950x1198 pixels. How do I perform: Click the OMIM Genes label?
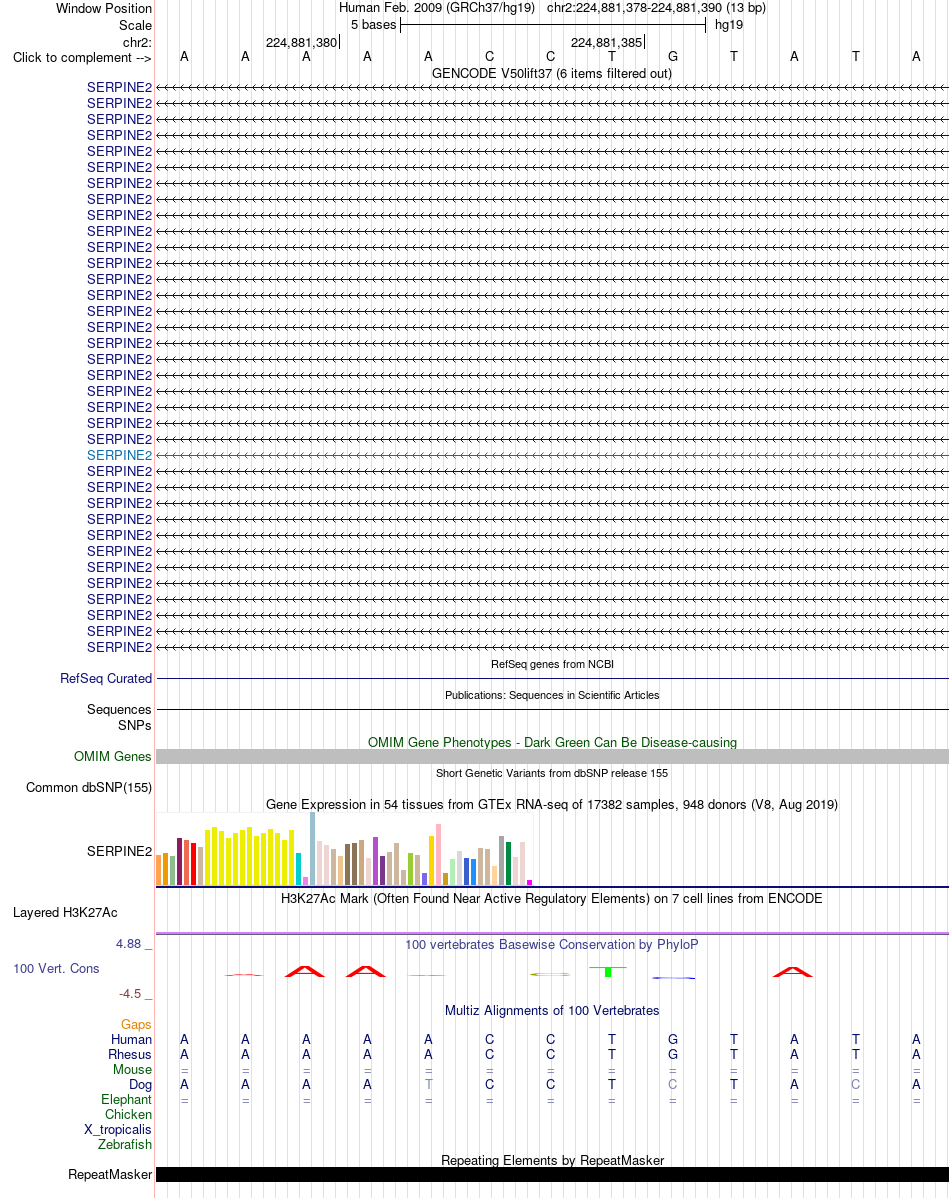pos(113,756)
